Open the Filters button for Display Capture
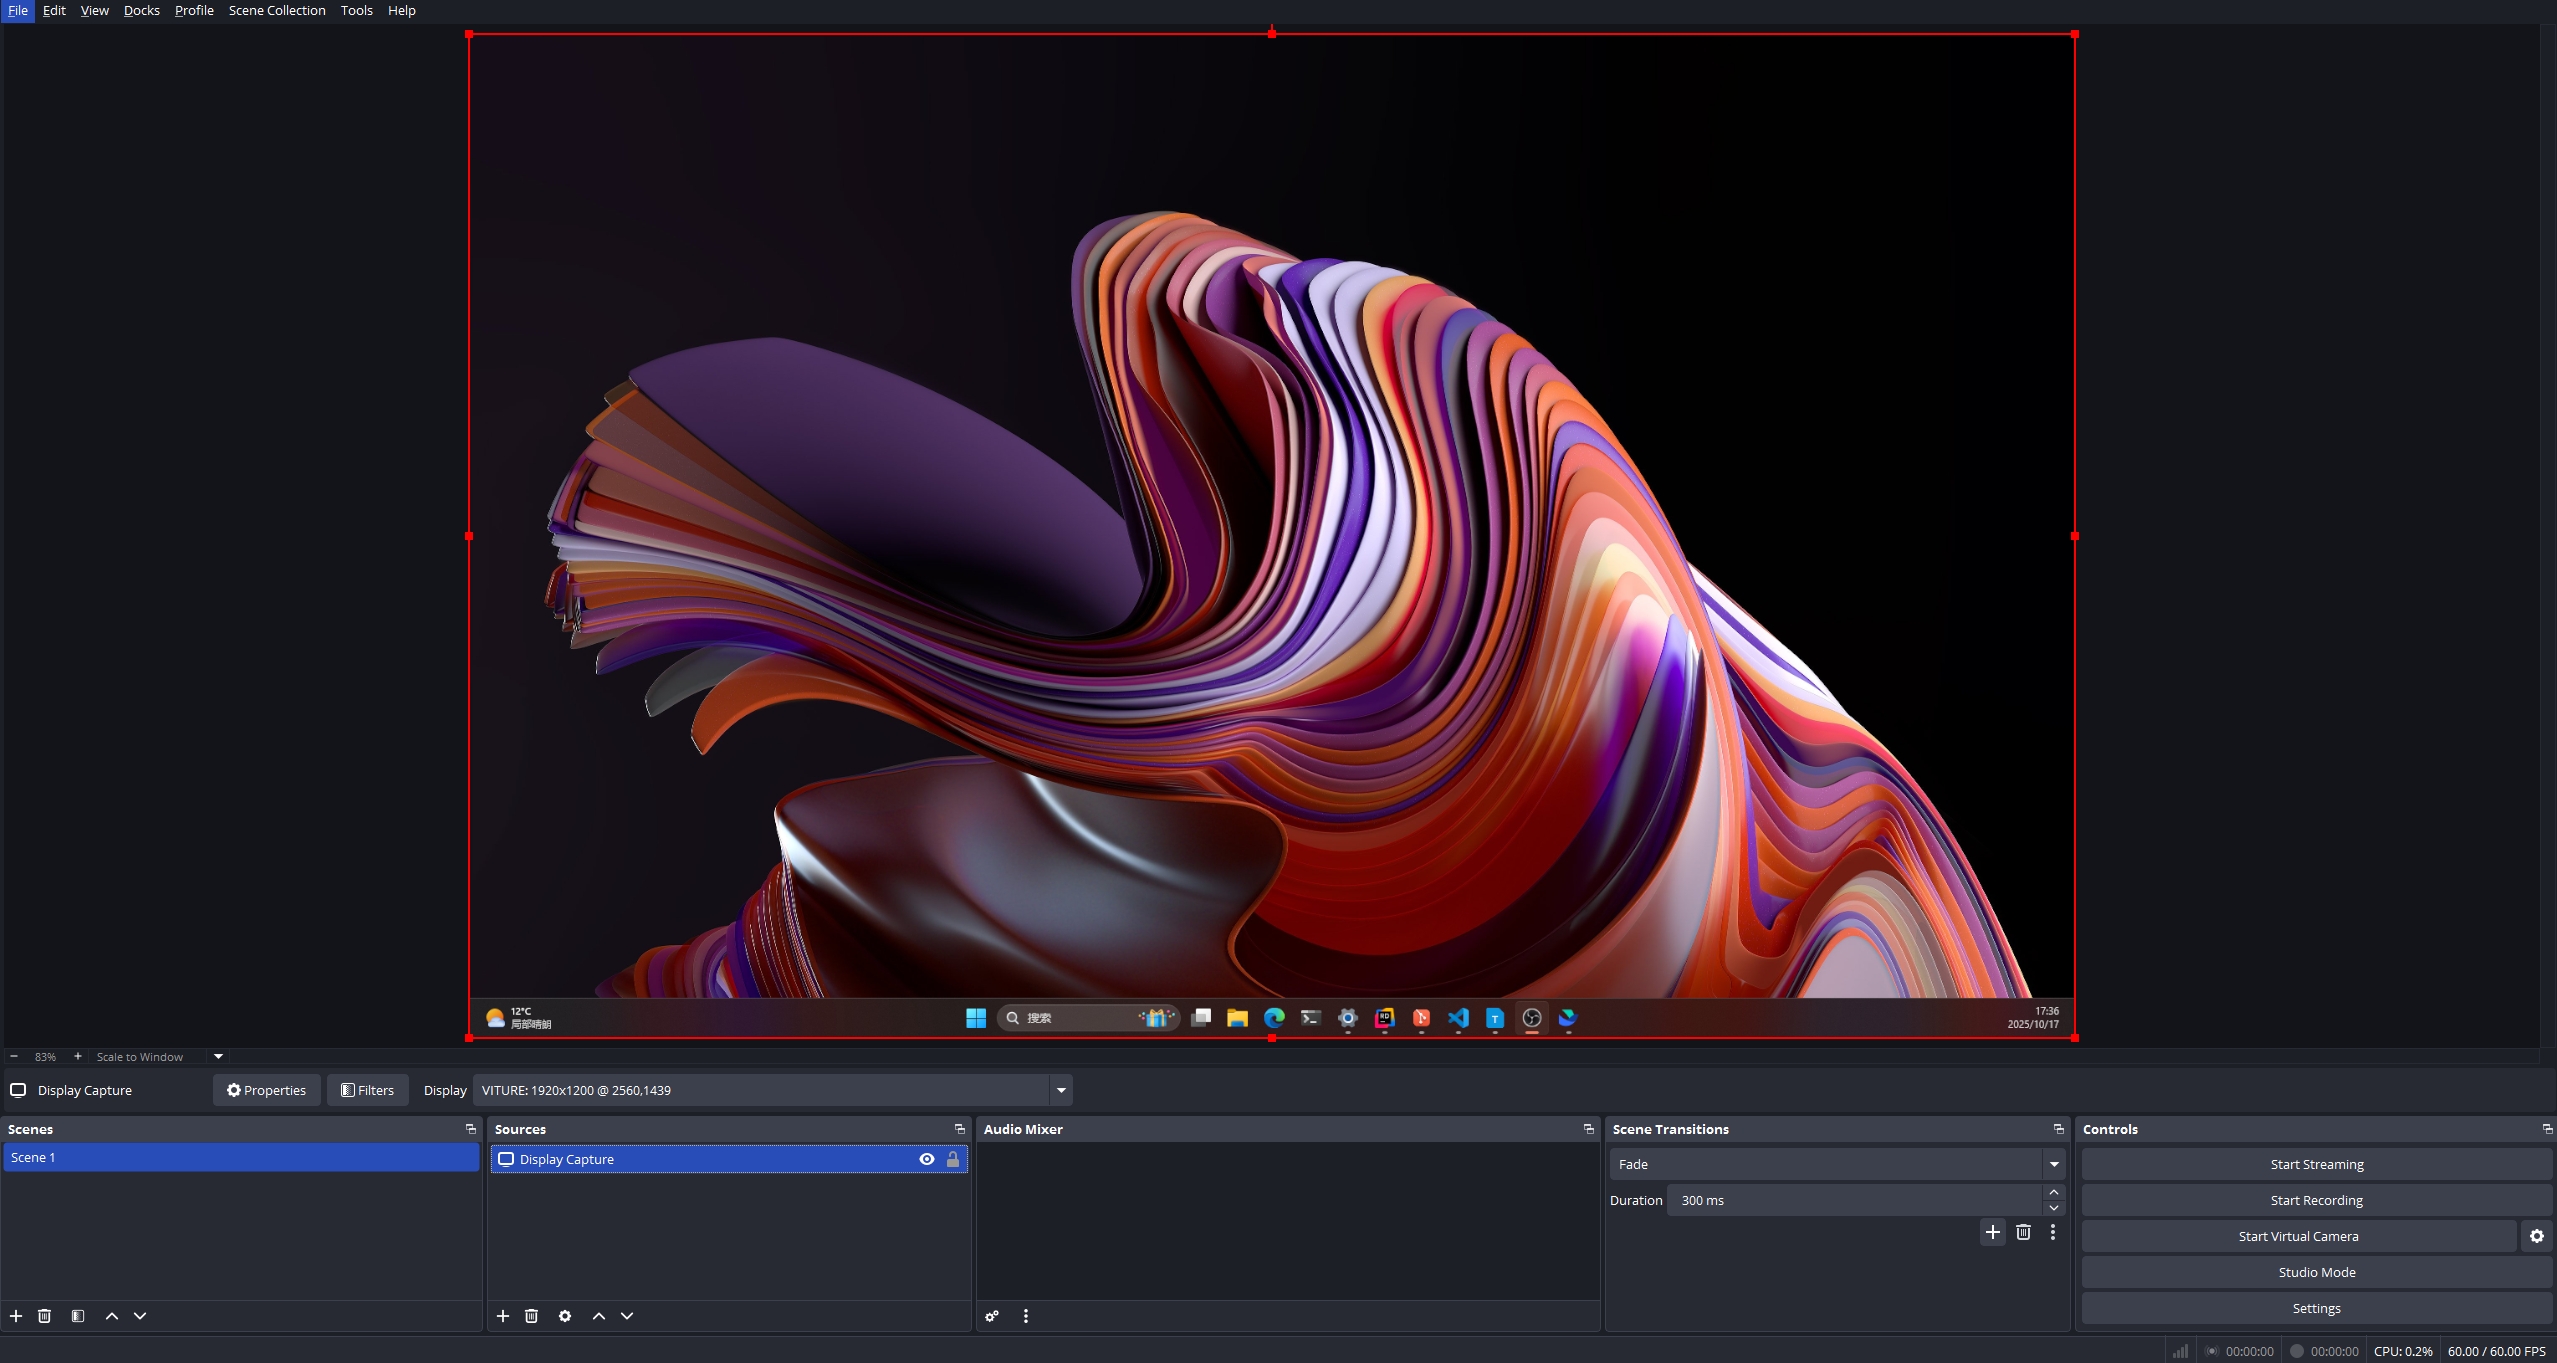The image size is (2557, 1363). click(367, 1090)
